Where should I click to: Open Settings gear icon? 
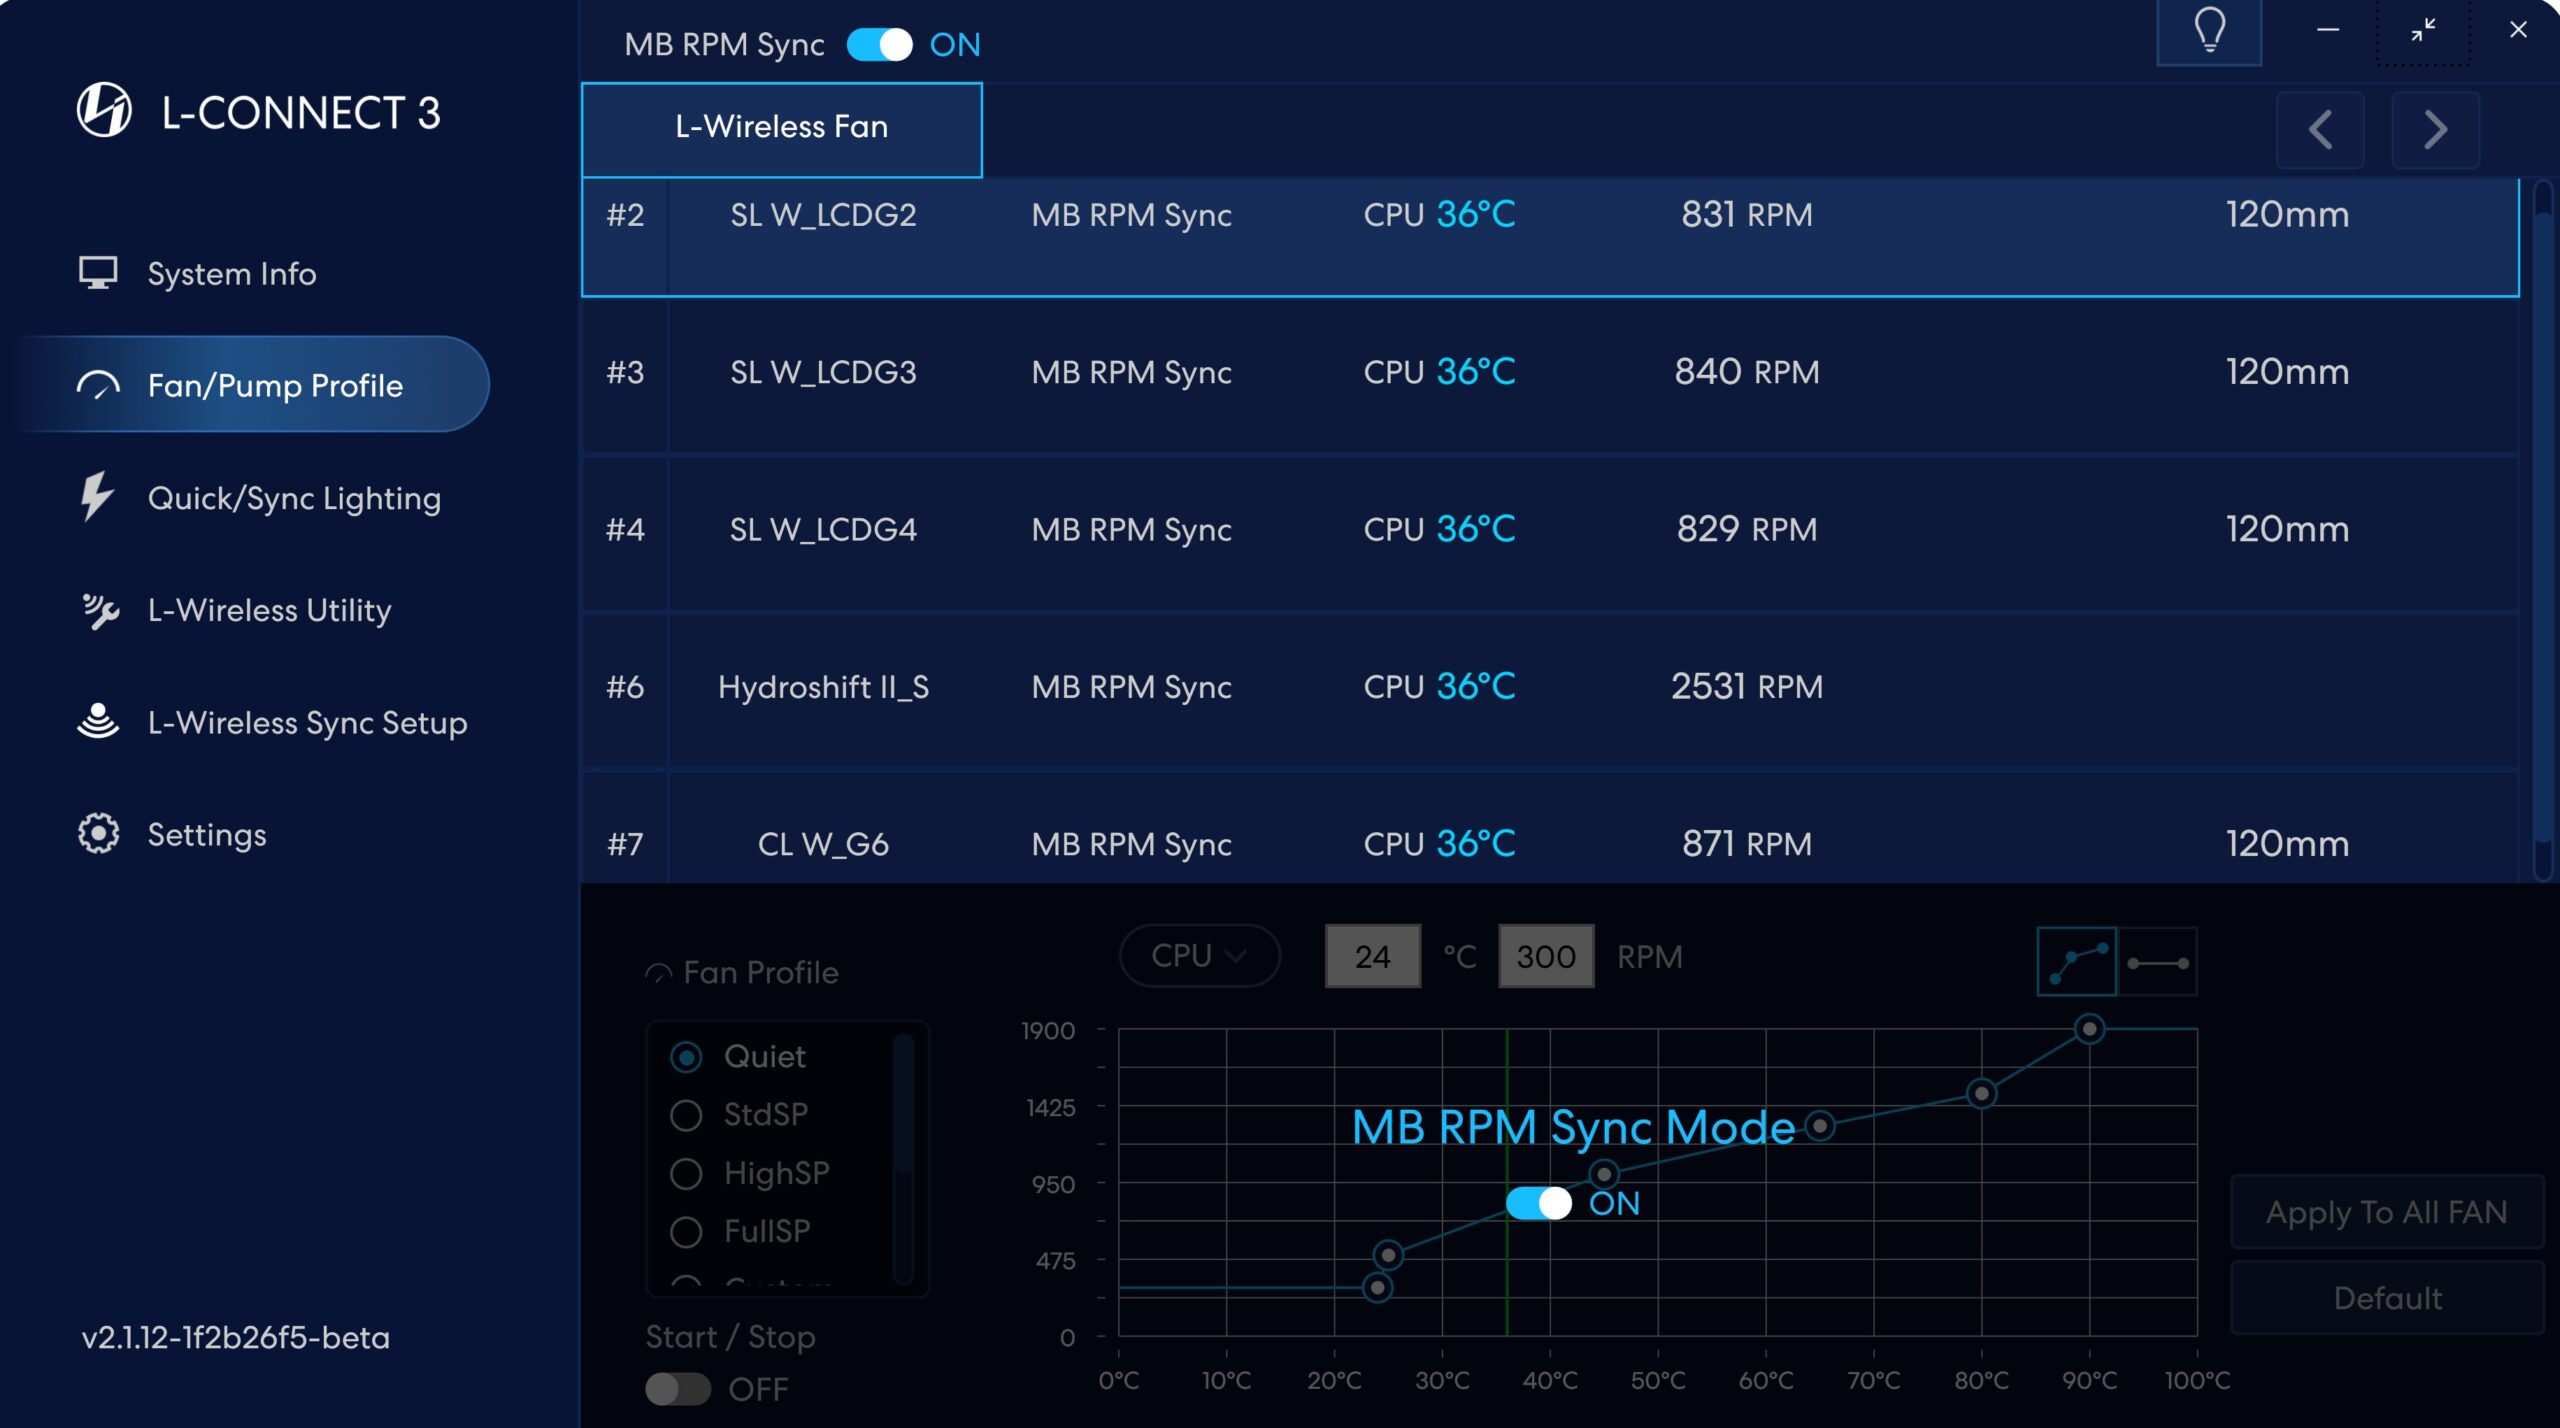point(98,833)
